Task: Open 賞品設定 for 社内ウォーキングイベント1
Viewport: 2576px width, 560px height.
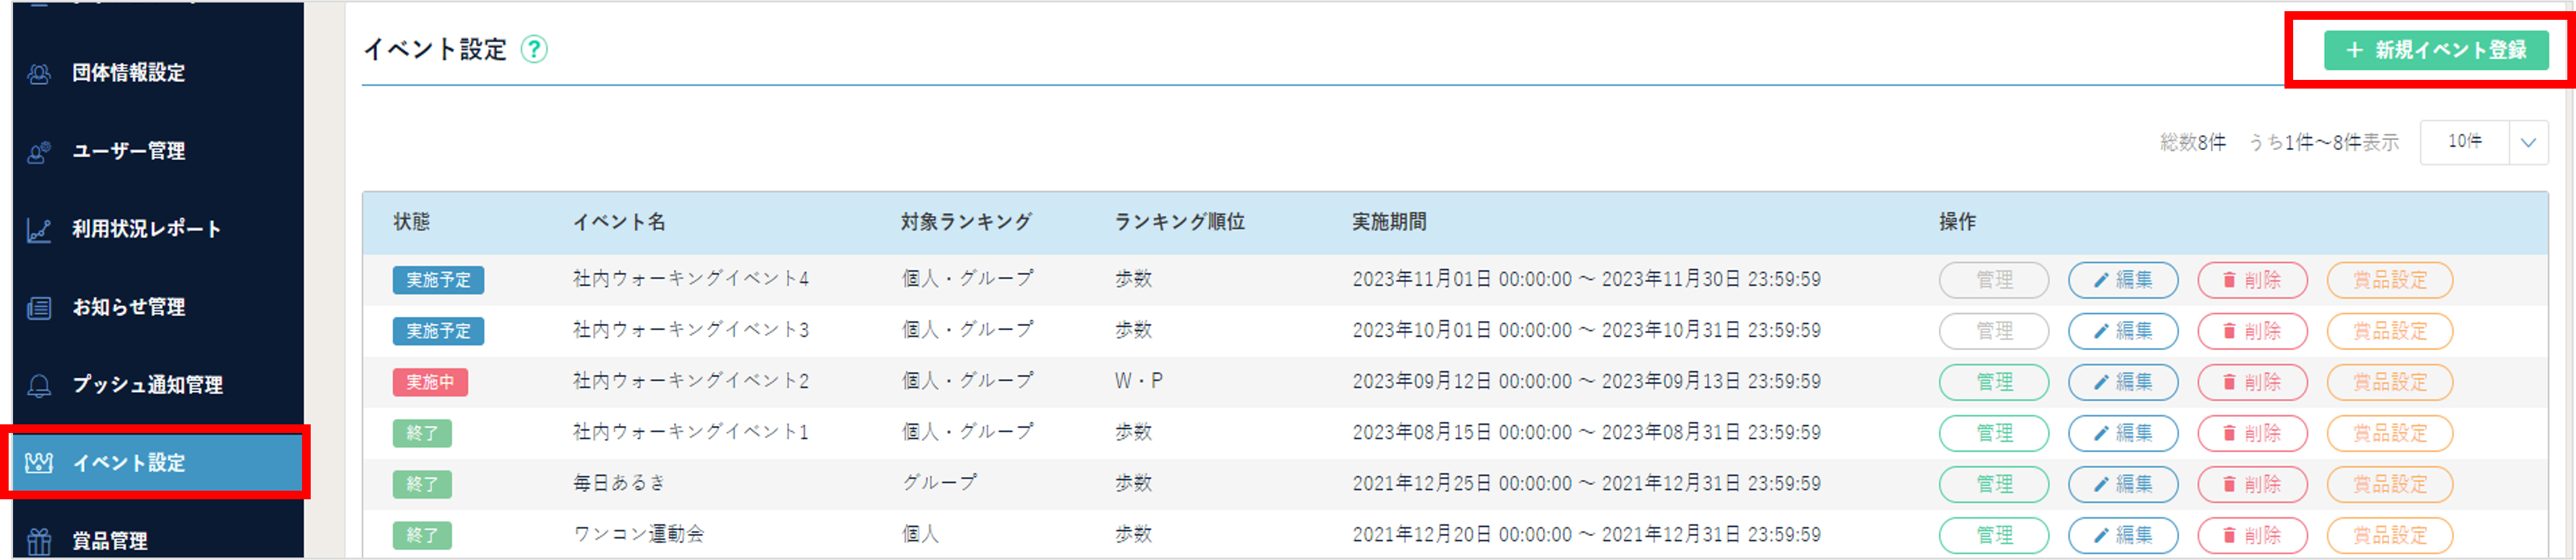Action: click(2389, 433)
